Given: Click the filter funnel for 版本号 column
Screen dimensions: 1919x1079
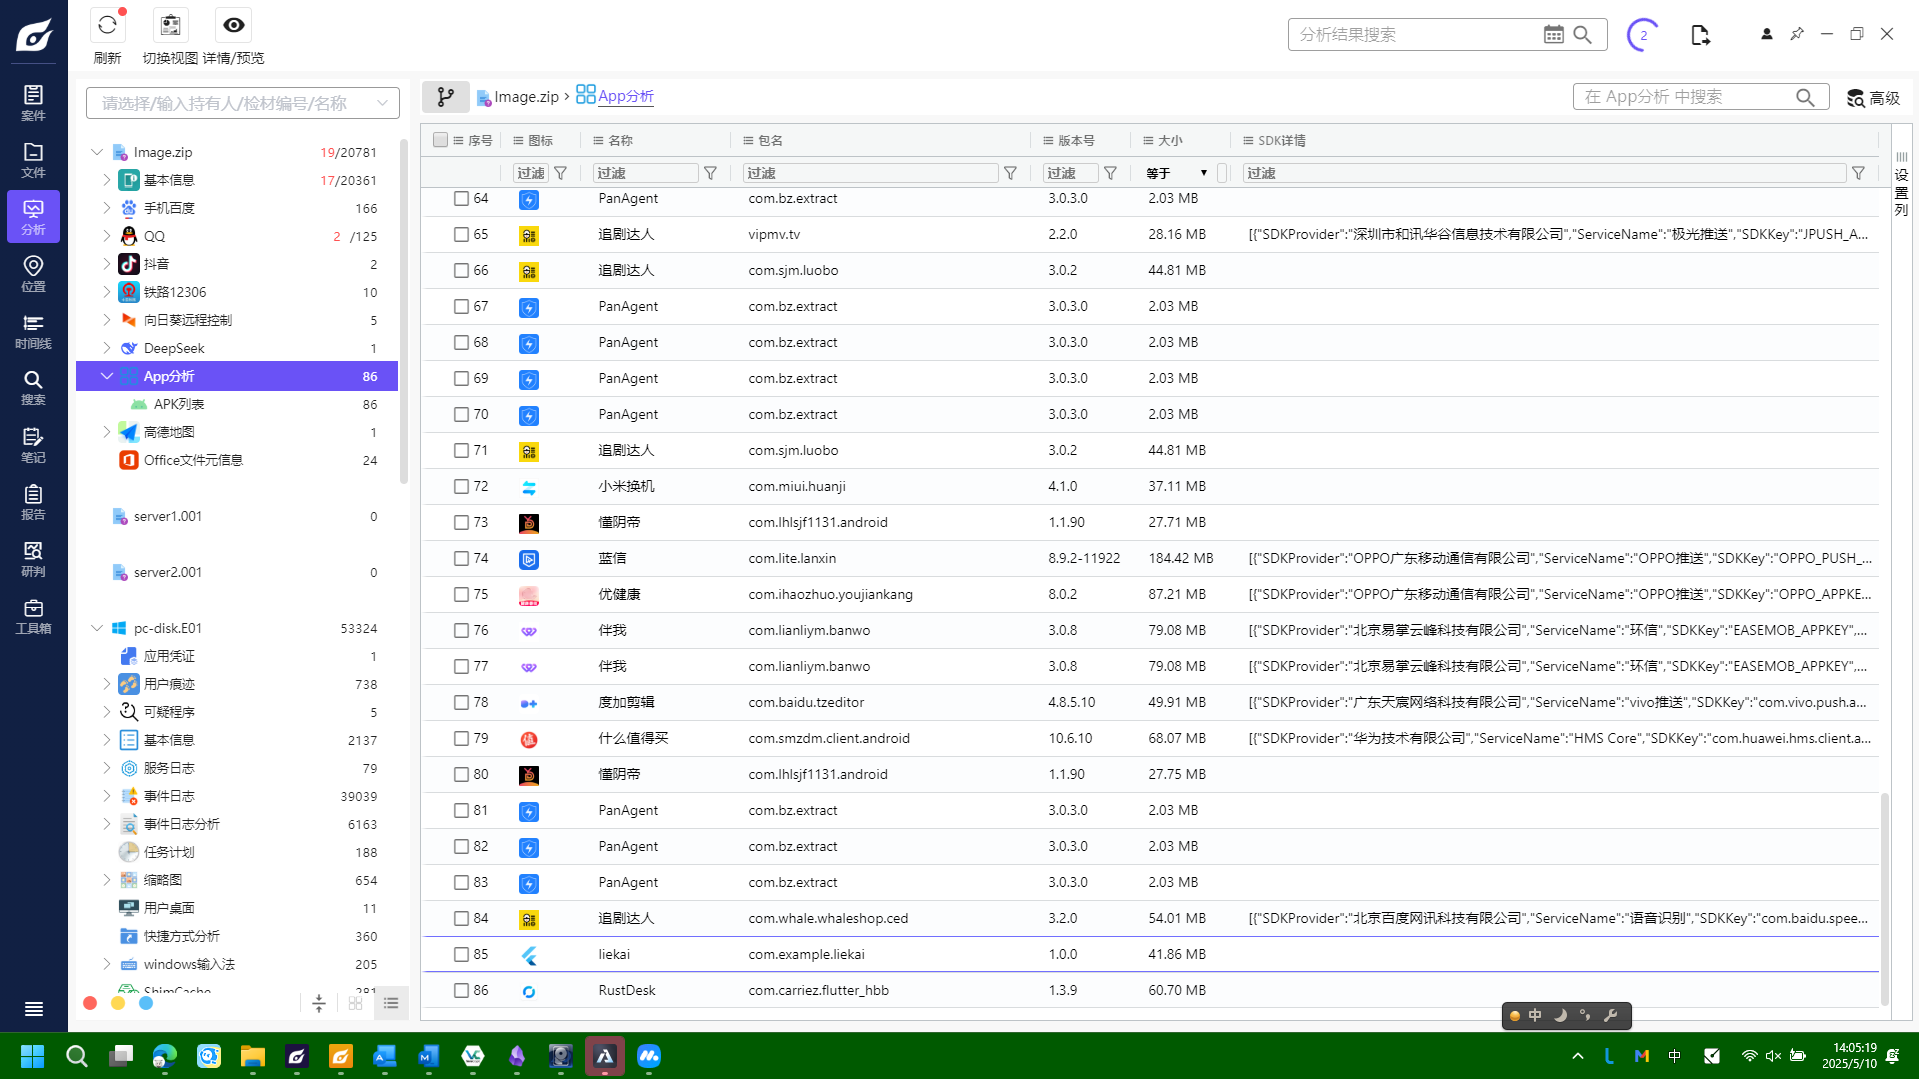Looking at the screenshot, I should [1110, 173].
